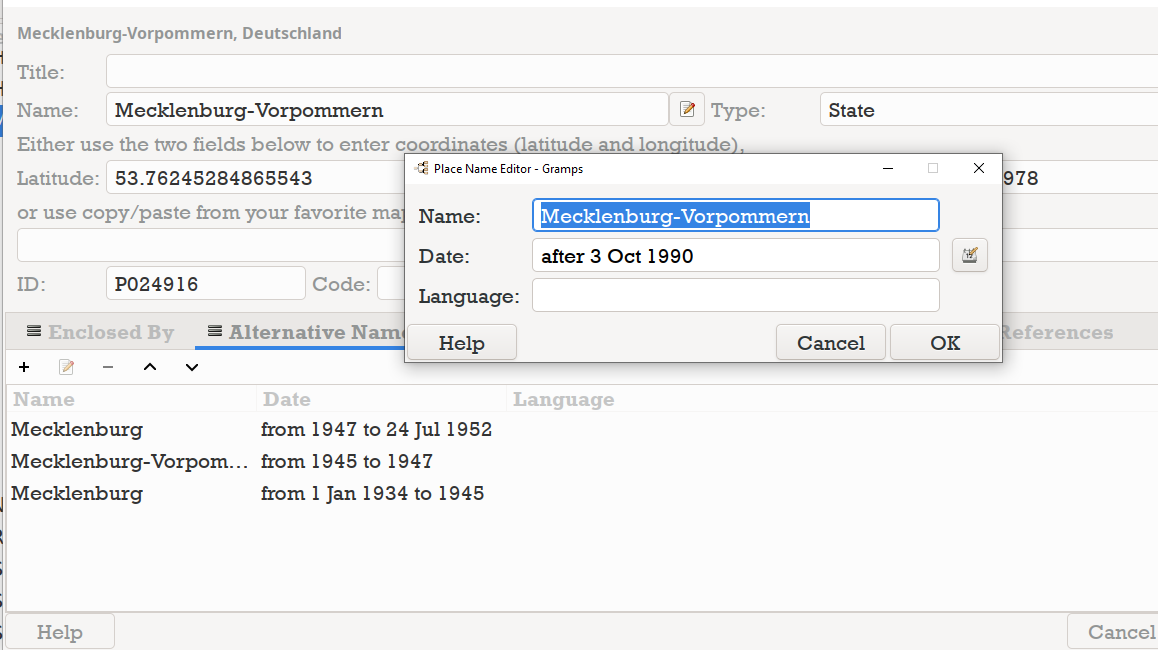Add a new alternative name with plus icon
The width and height of the screenshot is (1158, 650).
pyautogui.click(x=24, y=367)
